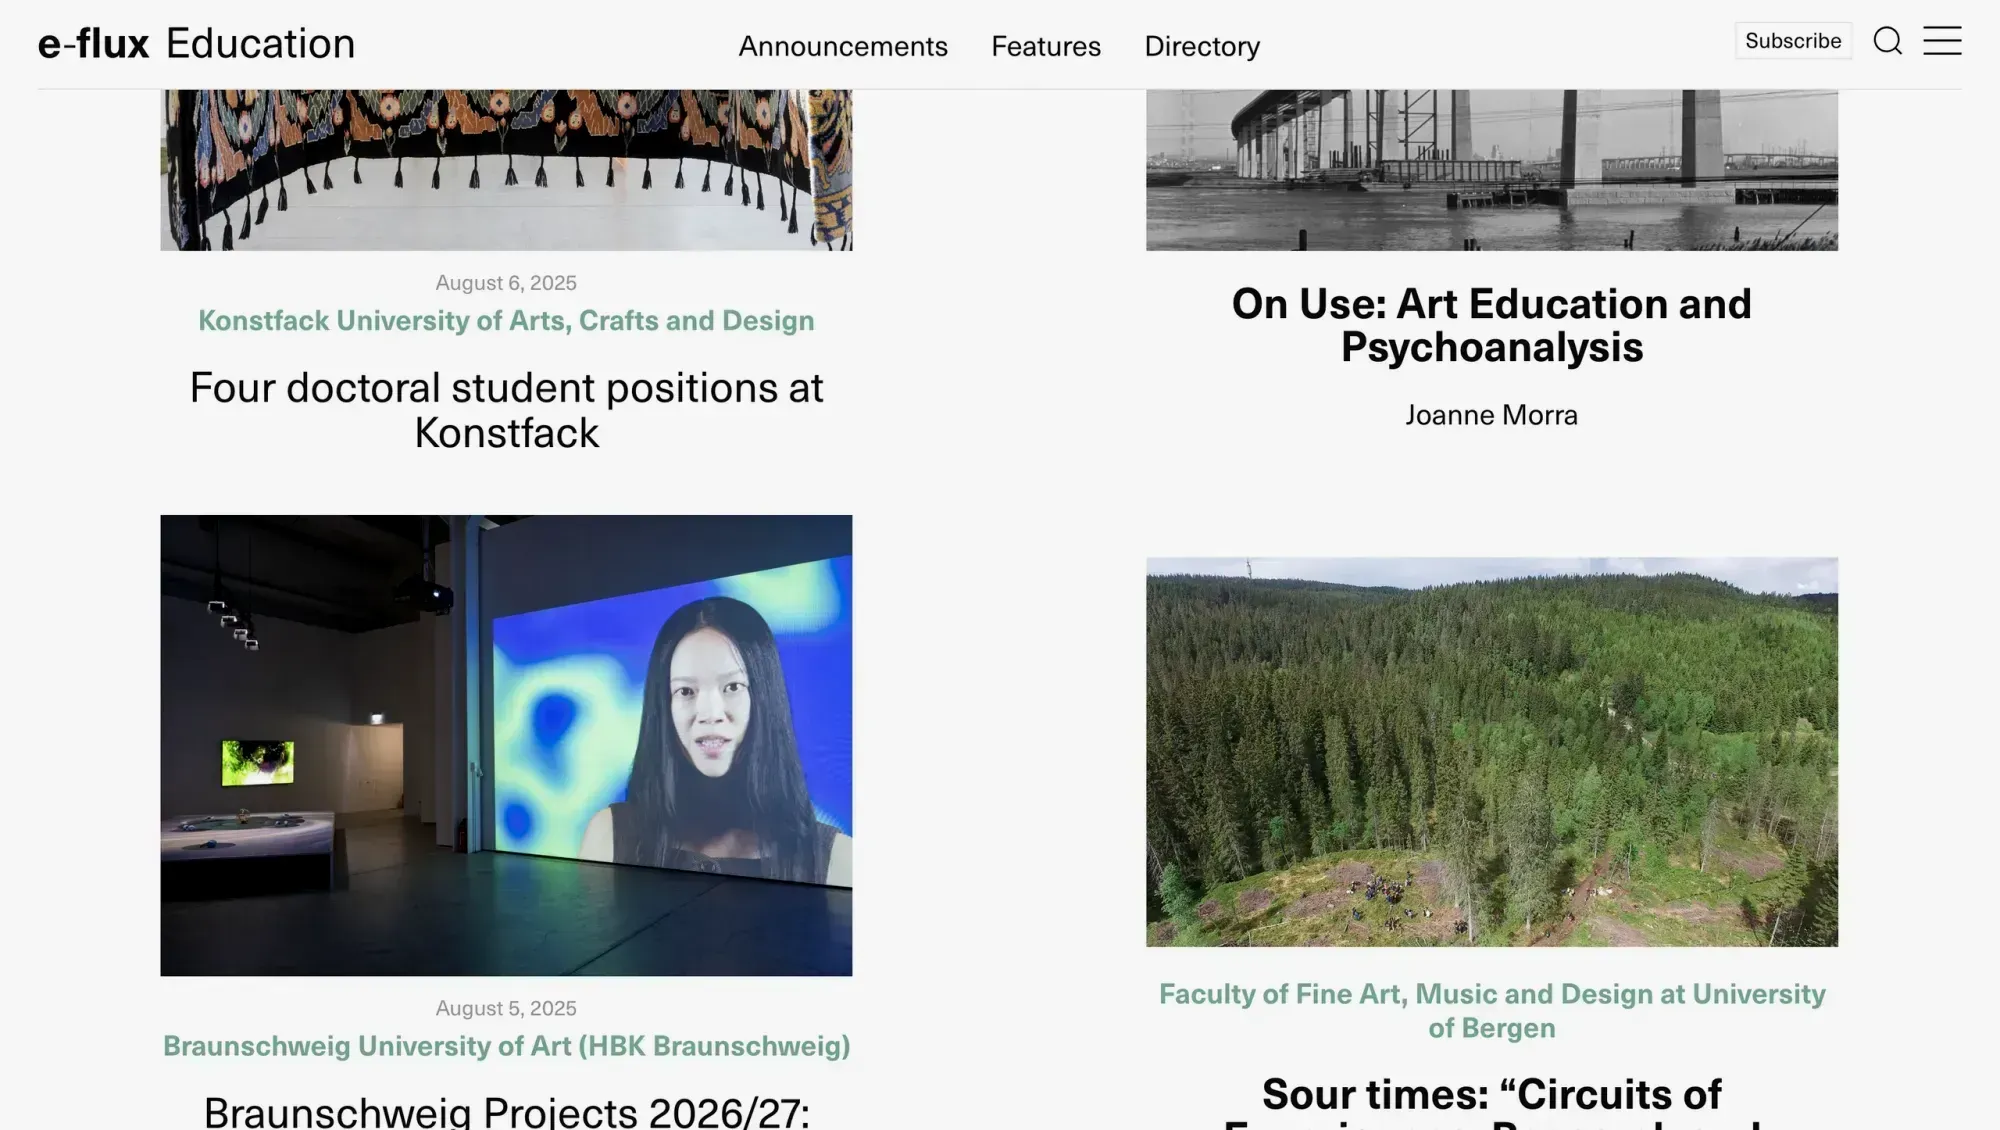Click the Subscribe button
Viewport: 2000px width, 1130px height.
(1793, 40)
